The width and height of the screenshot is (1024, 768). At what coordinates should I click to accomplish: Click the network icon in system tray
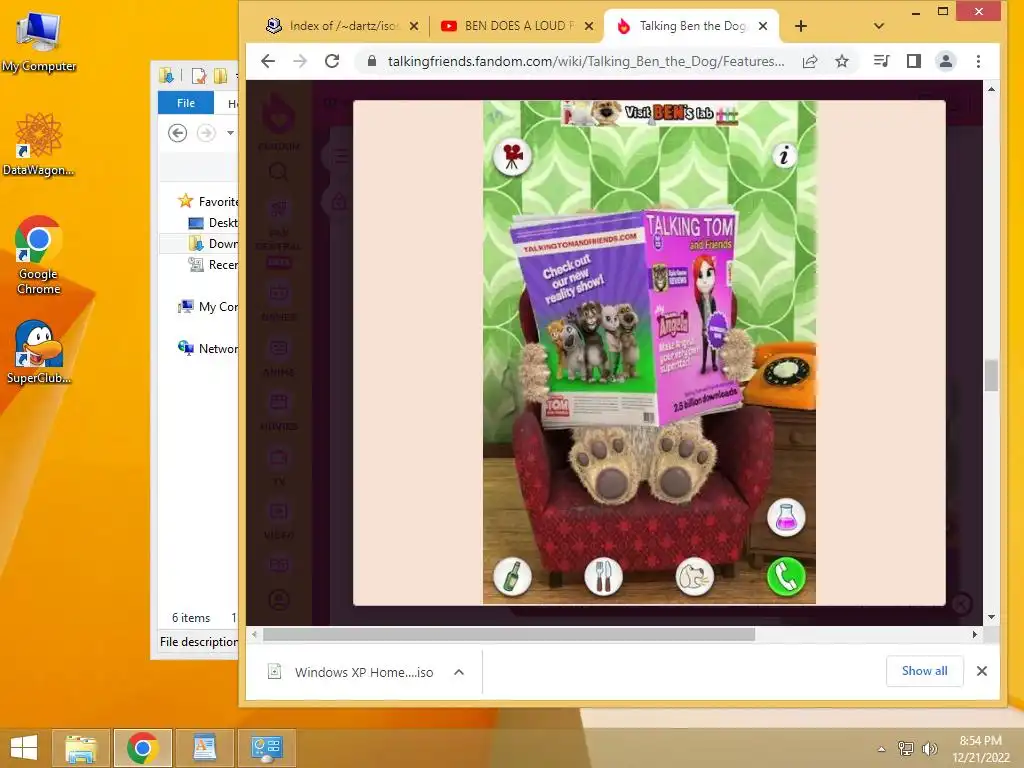[906, 749]
